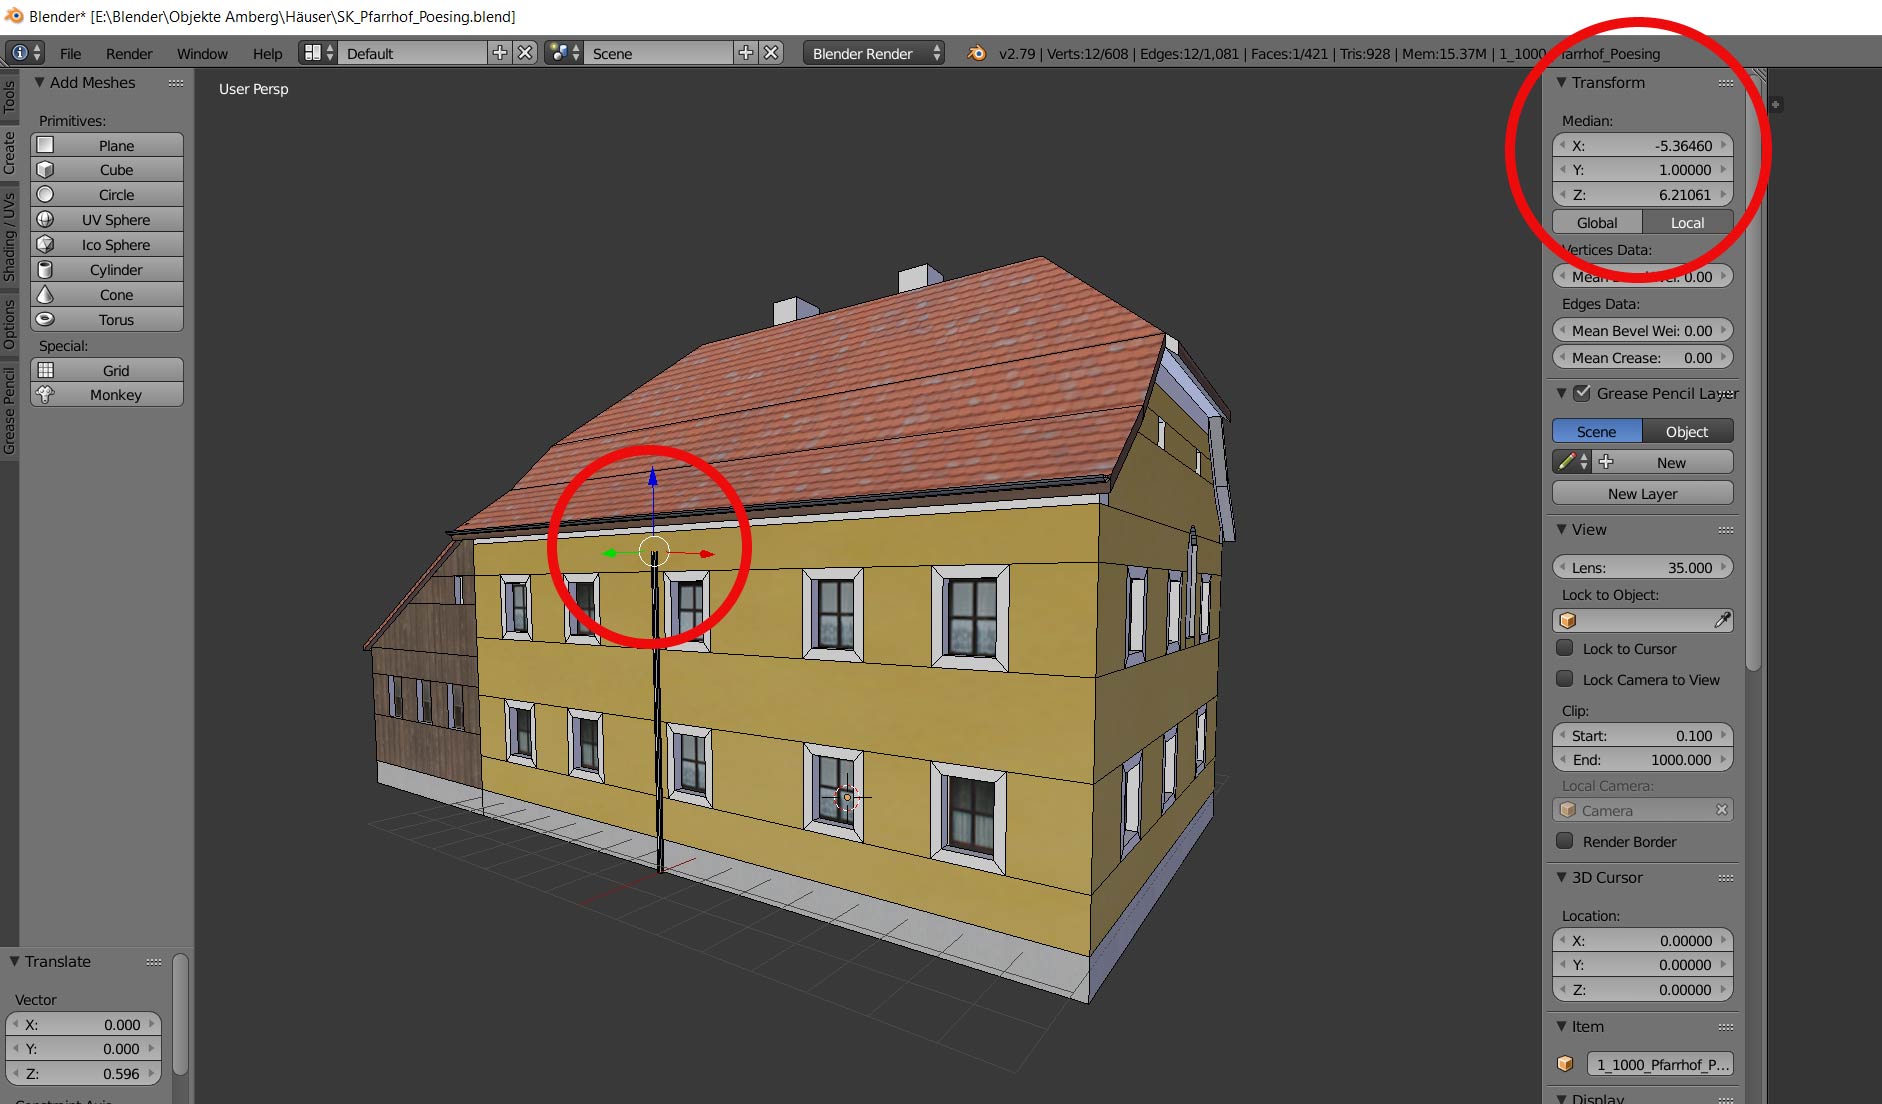Open the File menu
Screen dimensions: 1882x1104
70,53
